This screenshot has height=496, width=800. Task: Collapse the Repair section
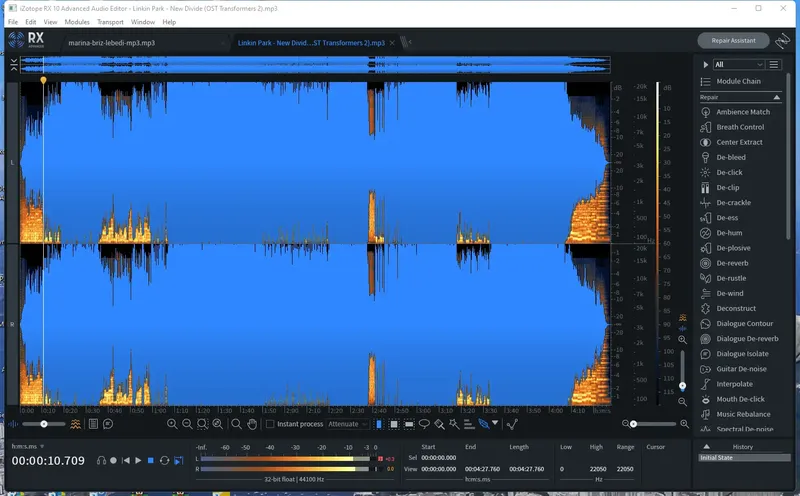[x=777, y=98]
